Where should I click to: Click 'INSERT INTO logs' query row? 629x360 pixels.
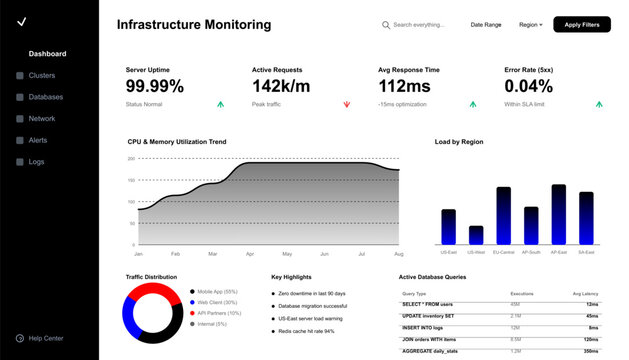[x=500, y=328]
